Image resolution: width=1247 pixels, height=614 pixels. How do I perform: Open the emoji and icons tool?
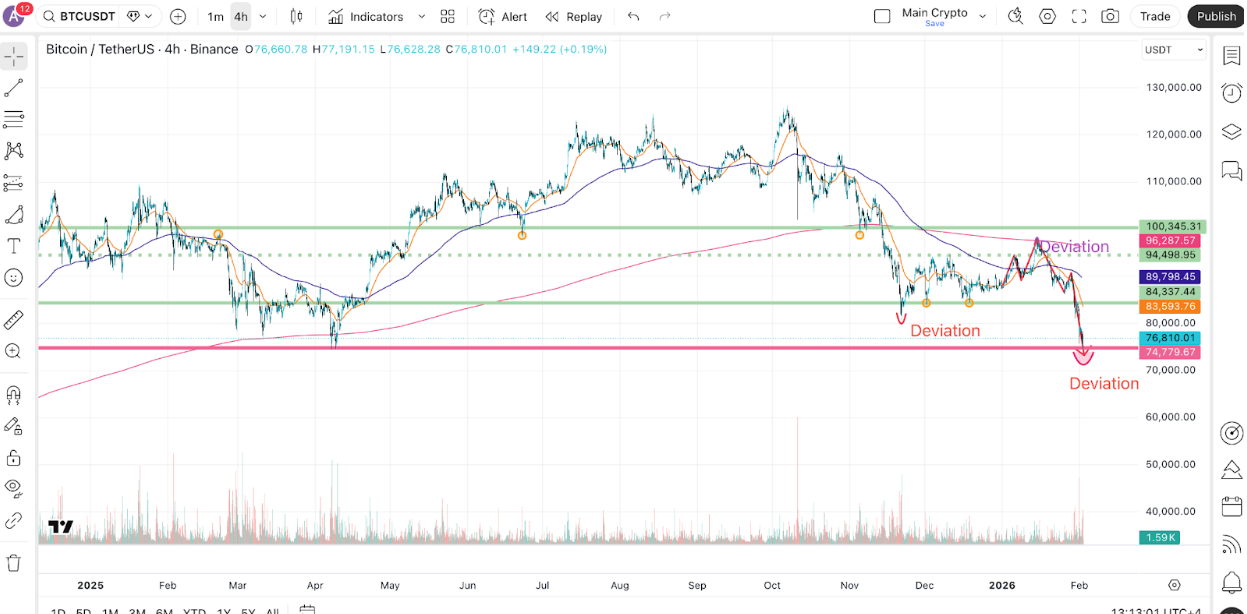(x=14, y=277)
